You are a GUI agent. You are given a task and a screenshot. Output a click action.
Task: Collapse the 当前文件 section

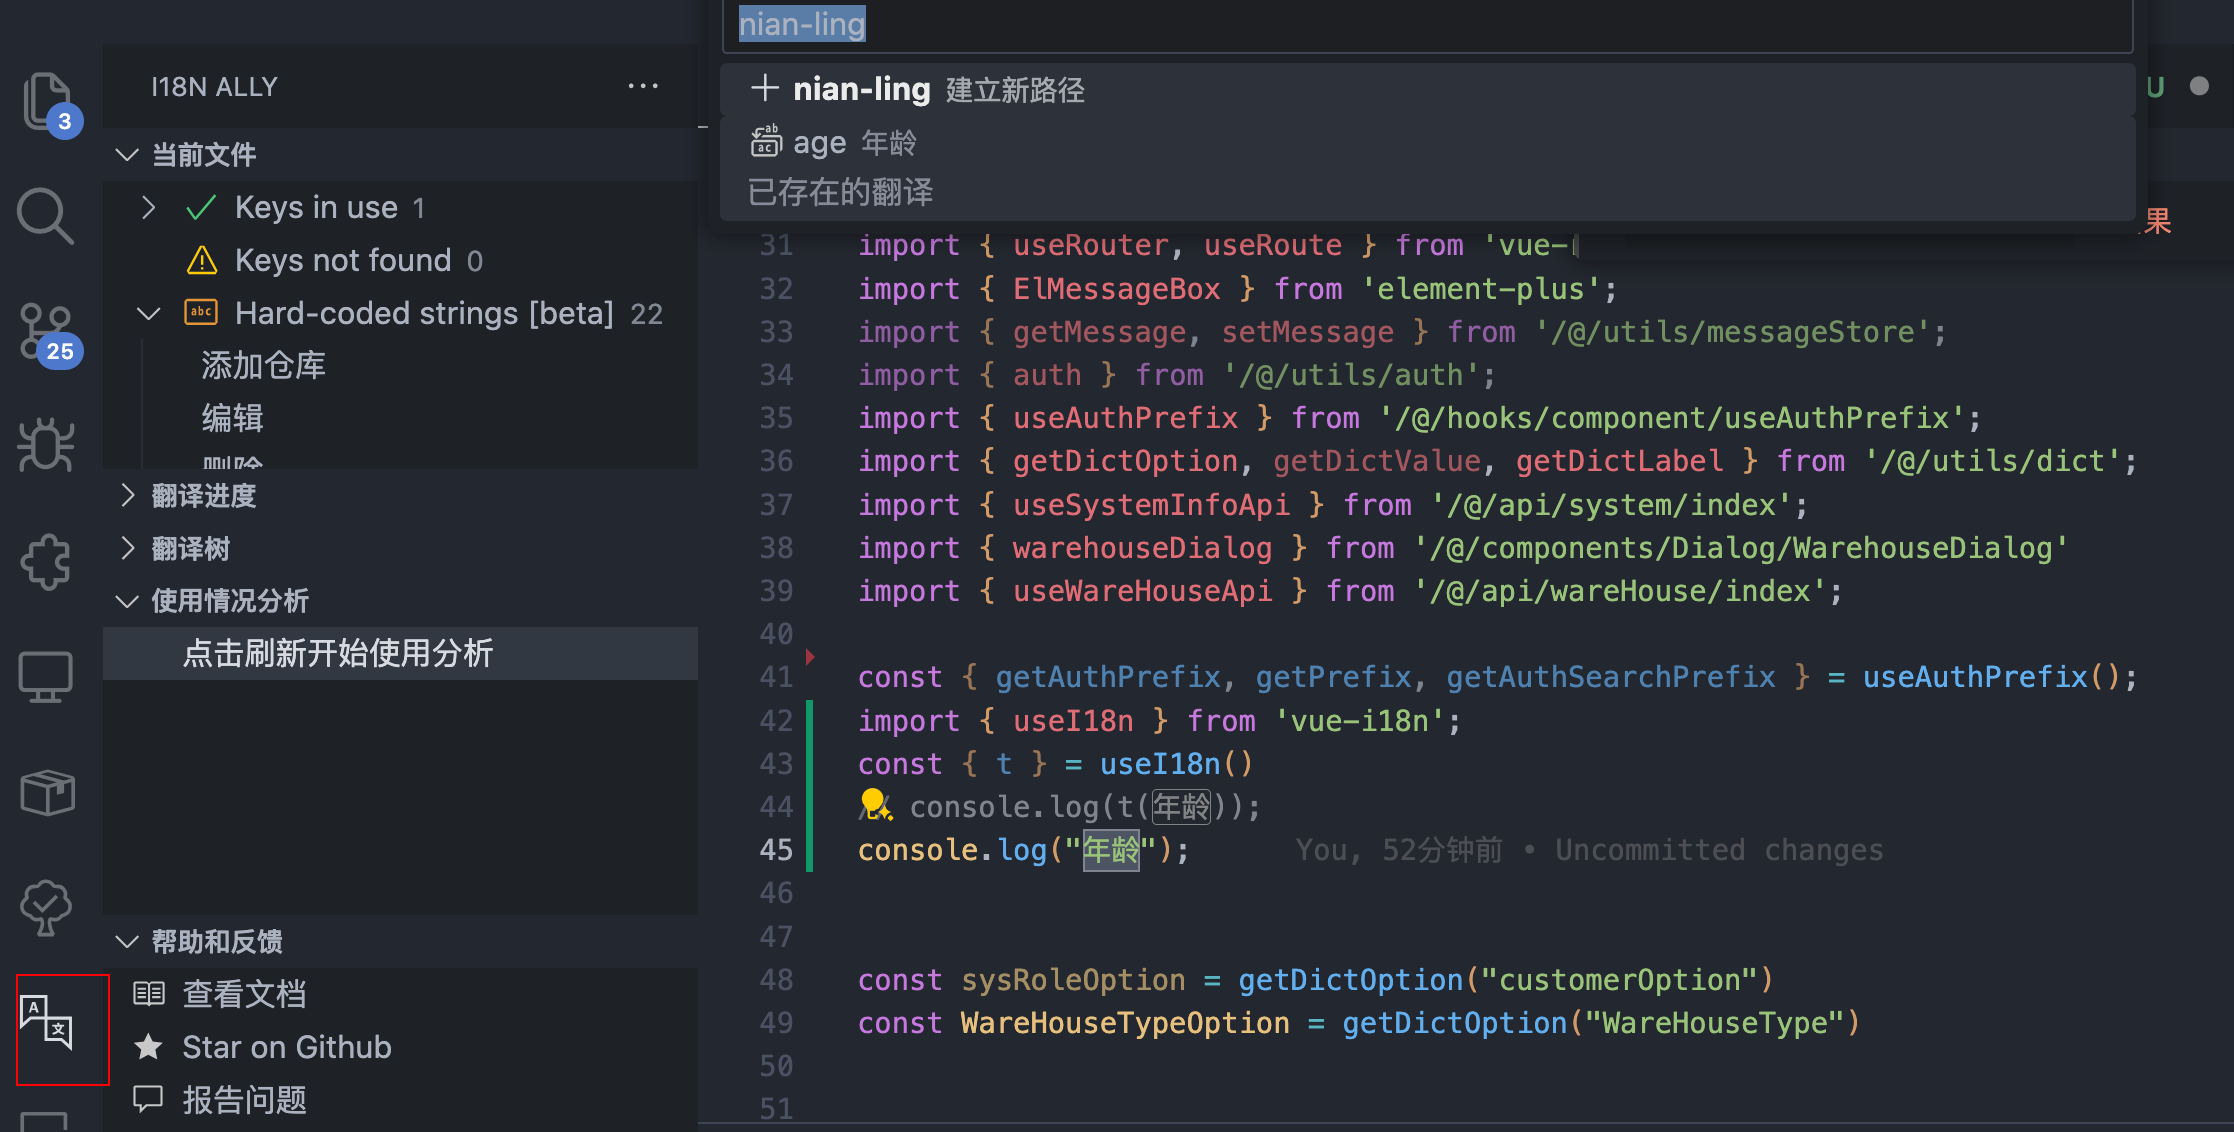coord(127,154)
